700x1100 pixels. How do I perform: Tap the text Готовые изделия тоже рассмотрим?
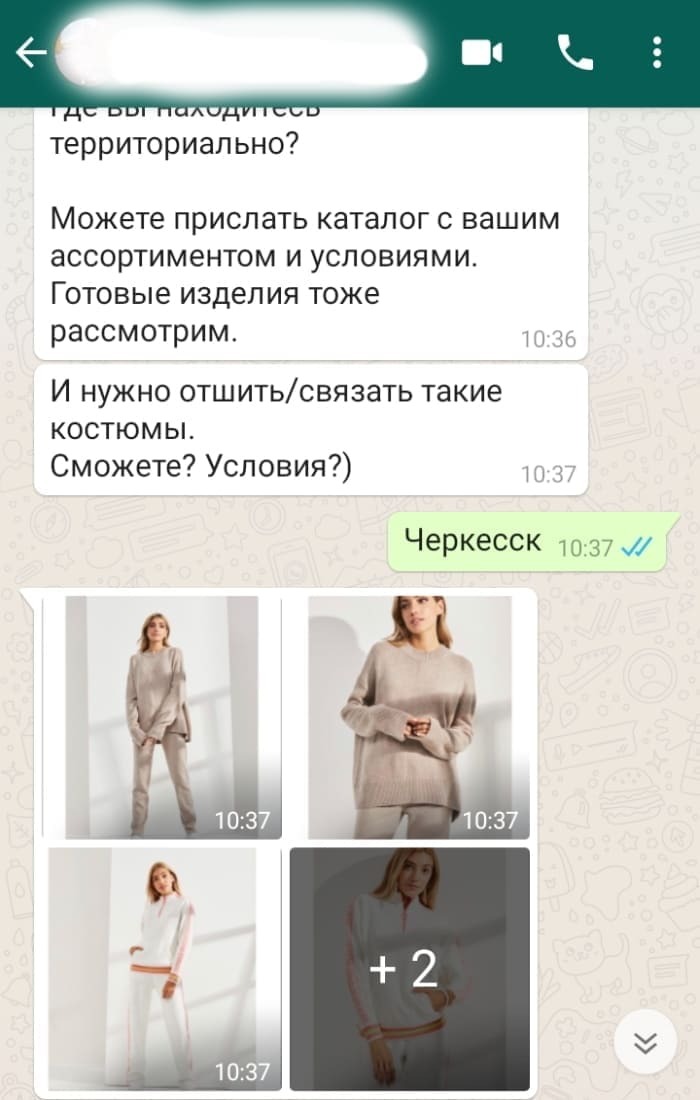tap(215, 312)
